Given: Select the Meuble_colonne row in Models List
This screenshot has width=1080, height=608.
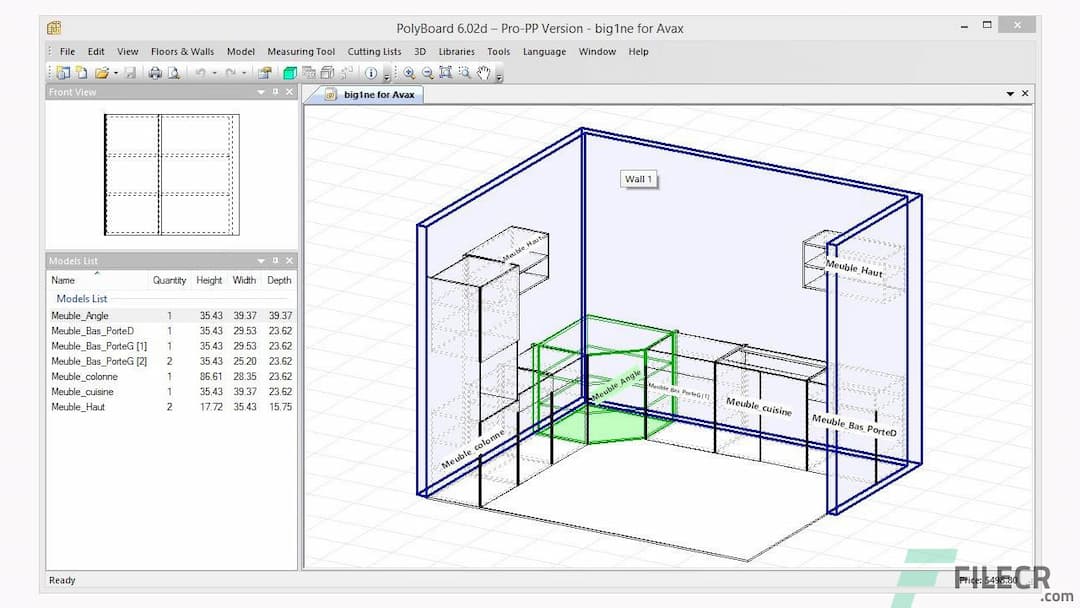Looking at the screenshot, I should 87,376.
